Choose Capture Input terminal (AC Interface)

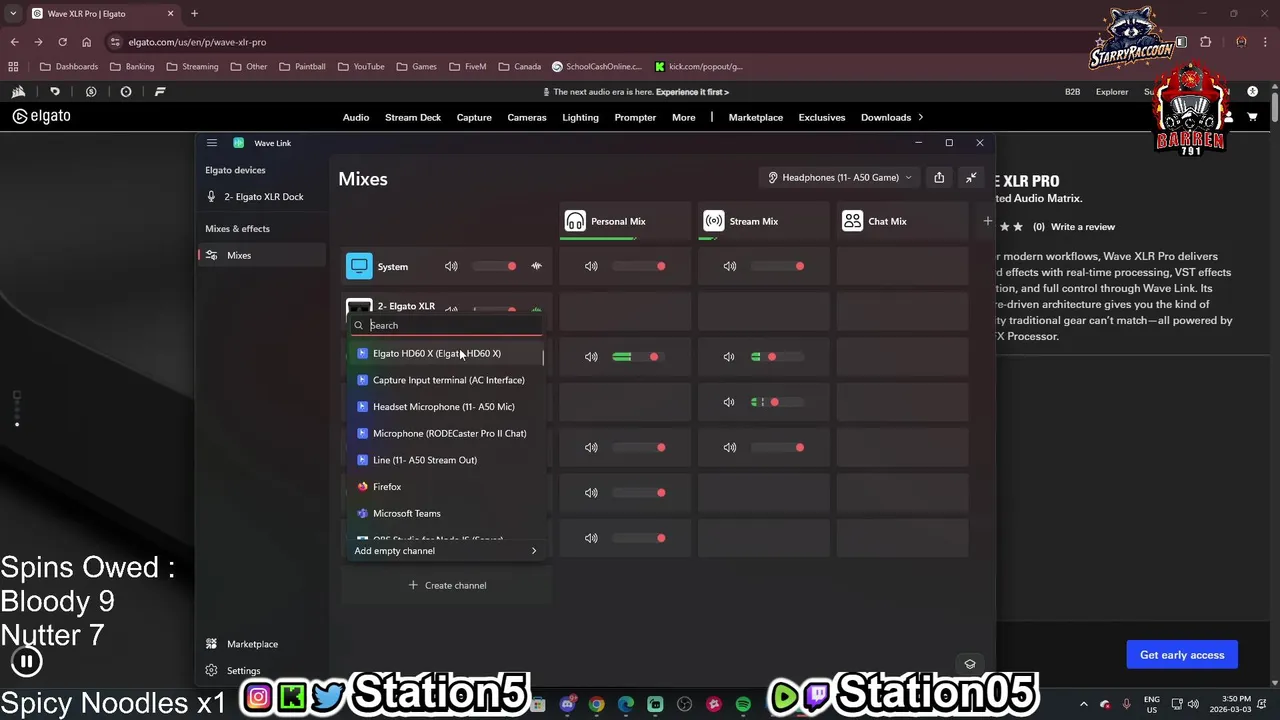[447, 380]
